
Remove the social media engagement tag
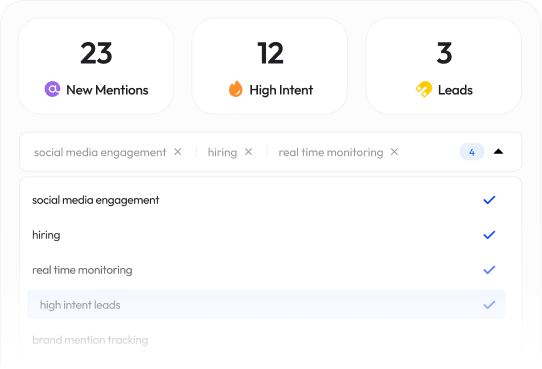(178, 152)
